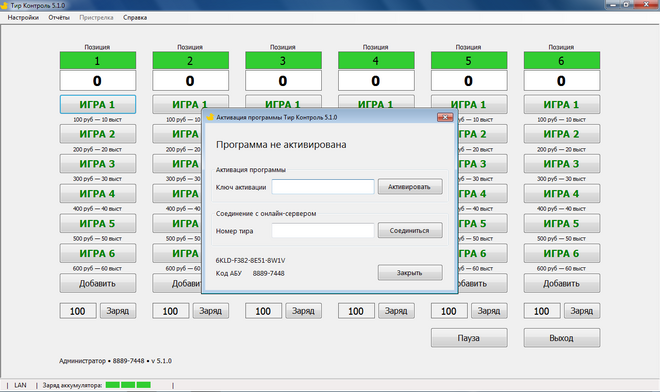
Task: Click the app icon in the main title bar
Action: pos(5,5)
